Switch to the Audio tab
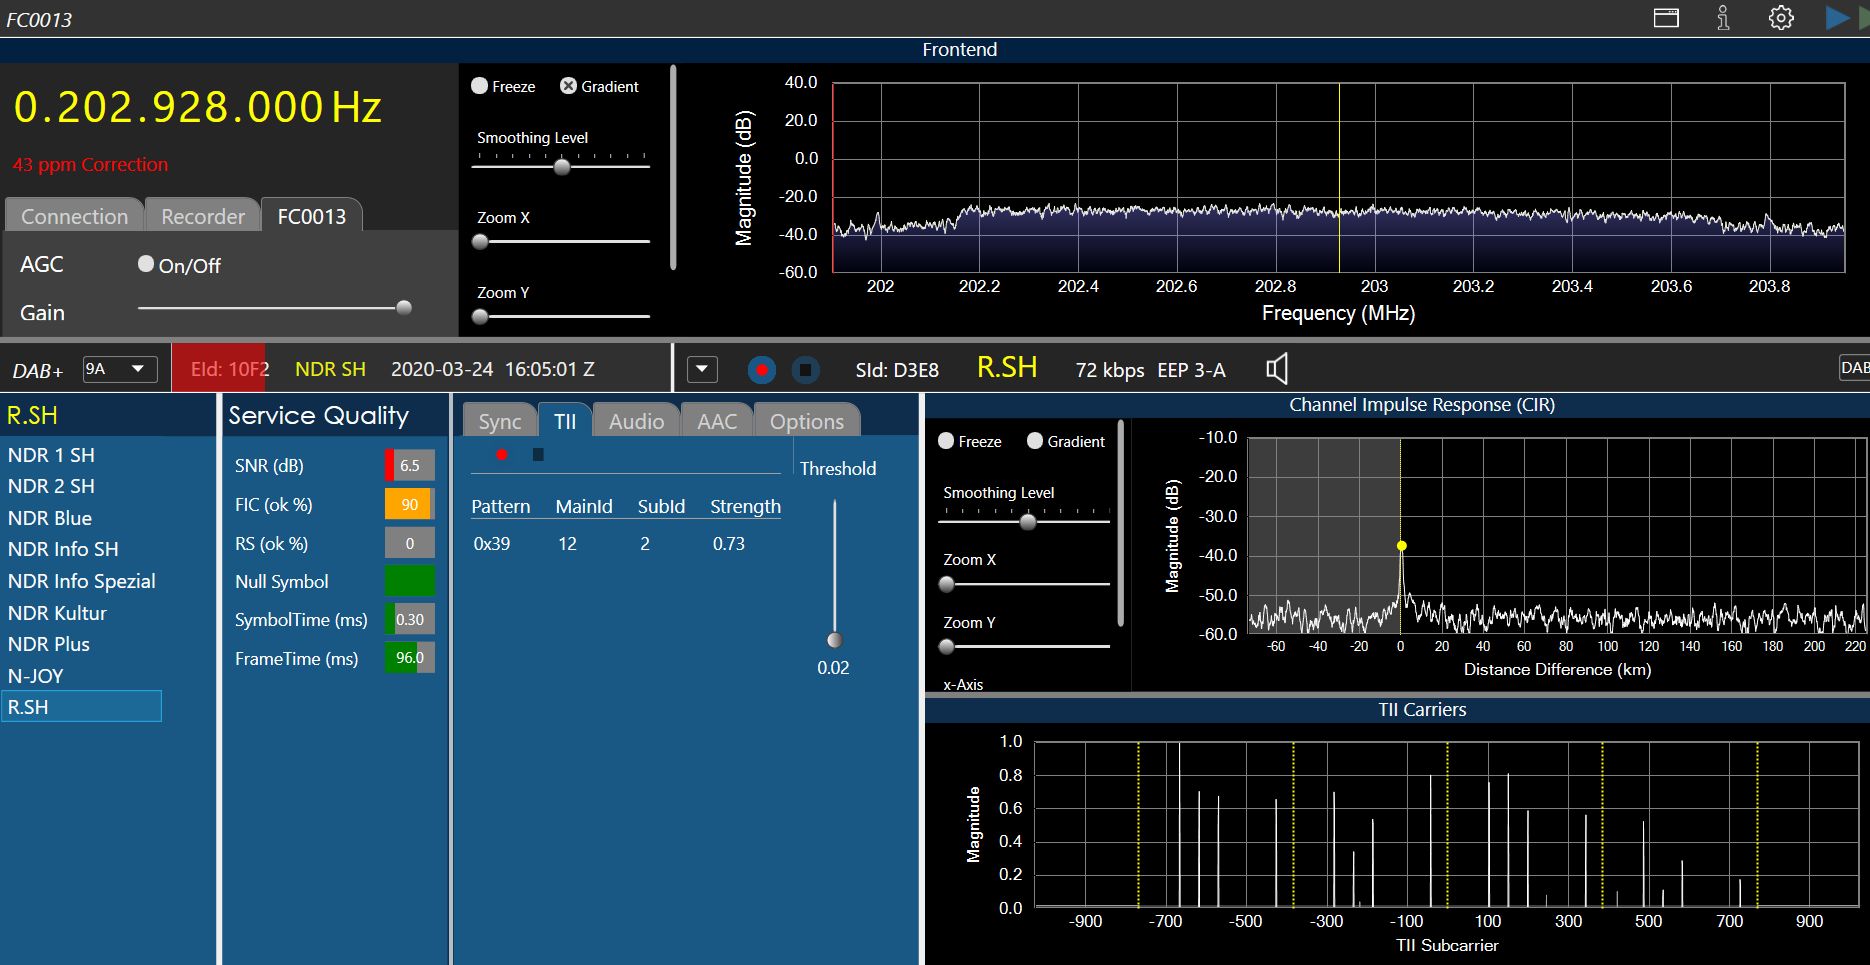 click(x=636, y=421)
